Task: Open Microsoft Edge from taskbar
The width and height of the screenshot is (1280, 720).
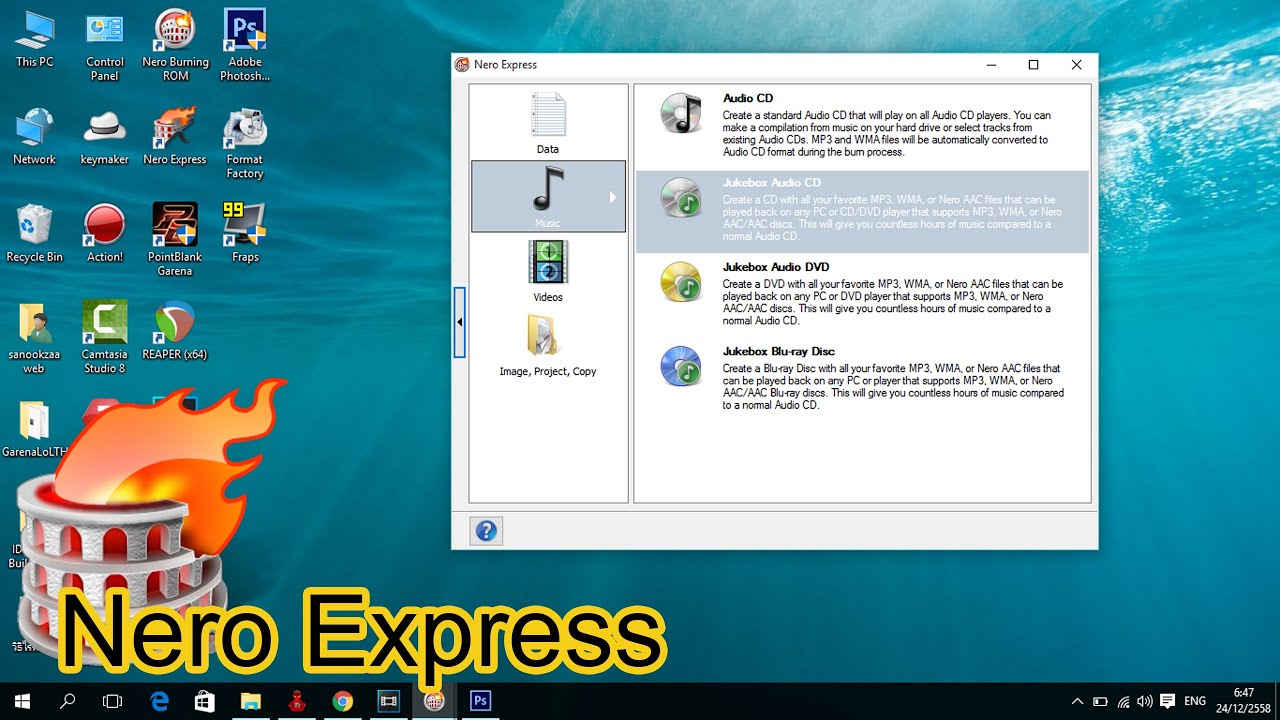Action: pos(159,701)
